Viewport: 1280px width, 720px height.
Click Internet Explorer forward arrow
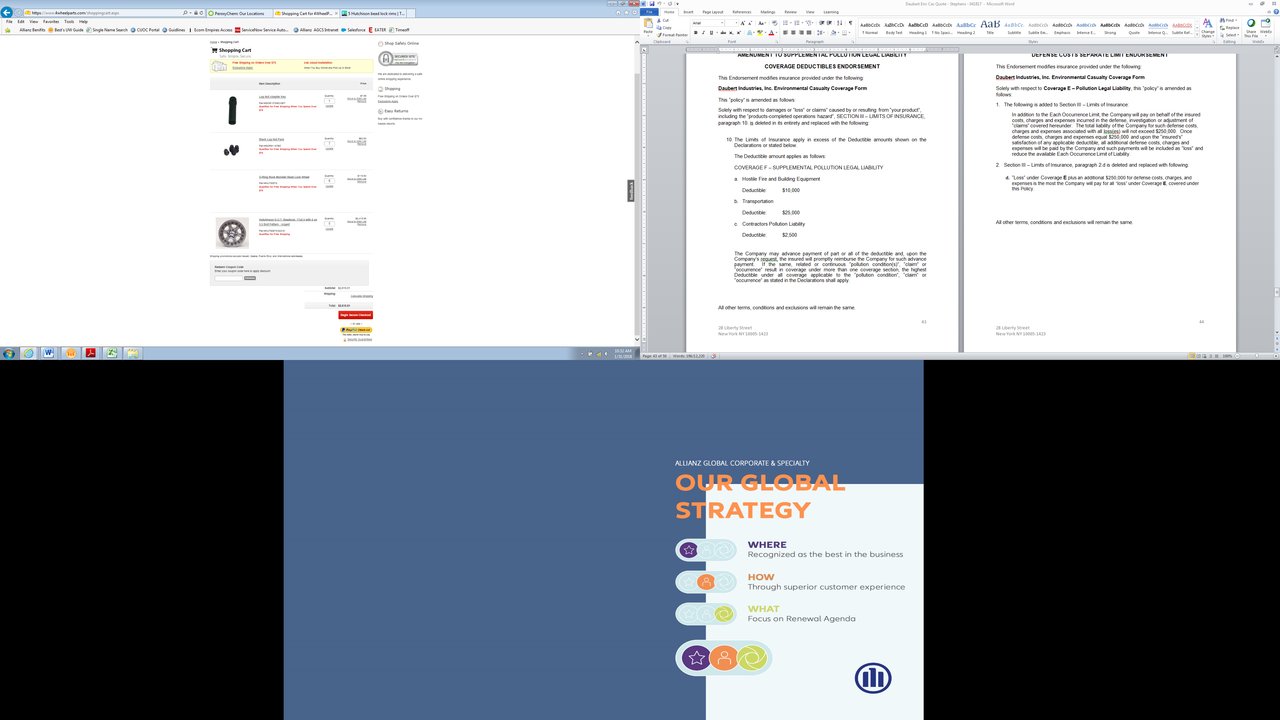pos(18,12)
